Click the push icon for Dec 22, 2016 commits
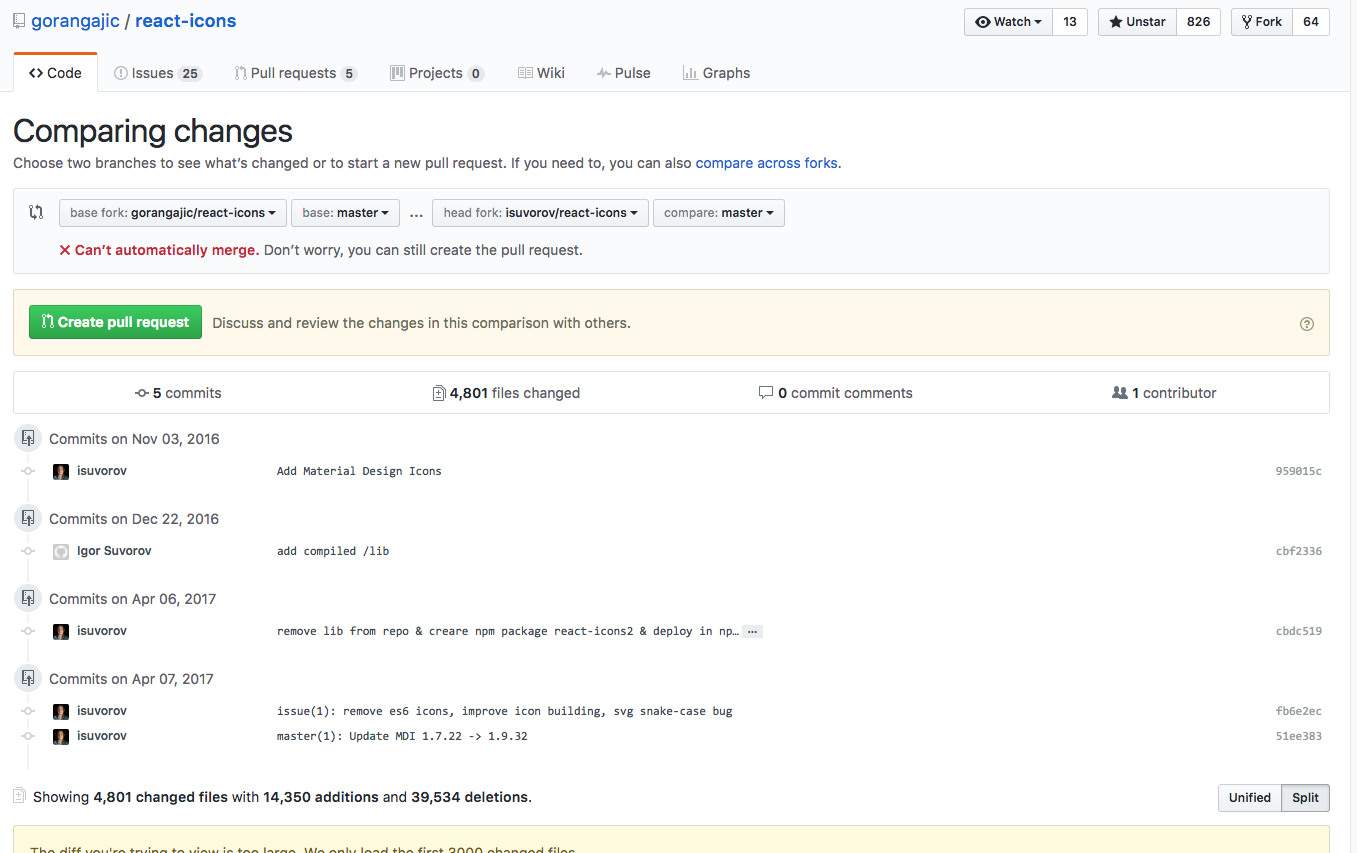Viewport: 1357px width, 853px height. tap(28, 518)
